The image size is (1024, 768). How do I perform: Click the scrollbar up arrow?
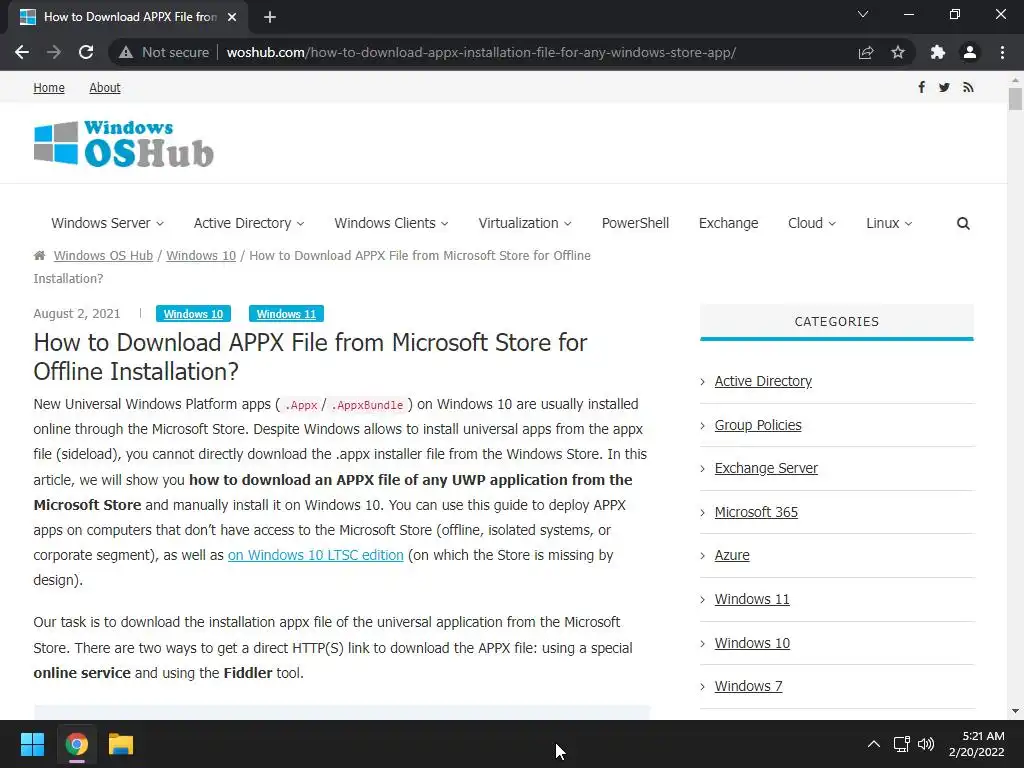1015,80
